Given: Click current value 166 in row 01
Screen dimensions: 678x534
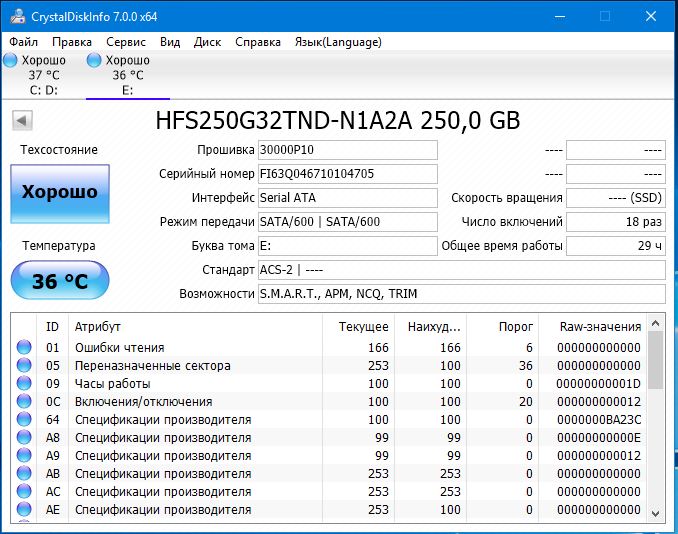Looking at the screenshot, I should 378,348.
